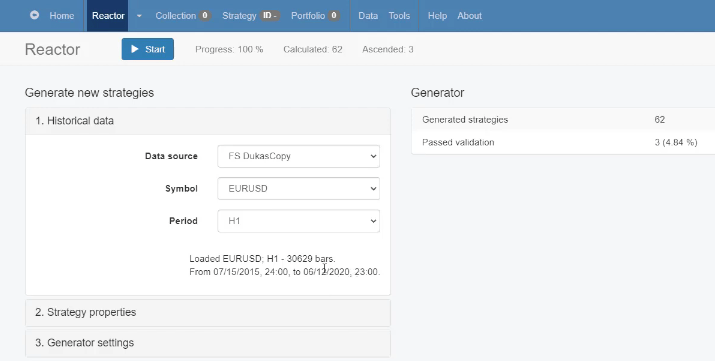Click the Generated strategies row

(x=563, y=119)
